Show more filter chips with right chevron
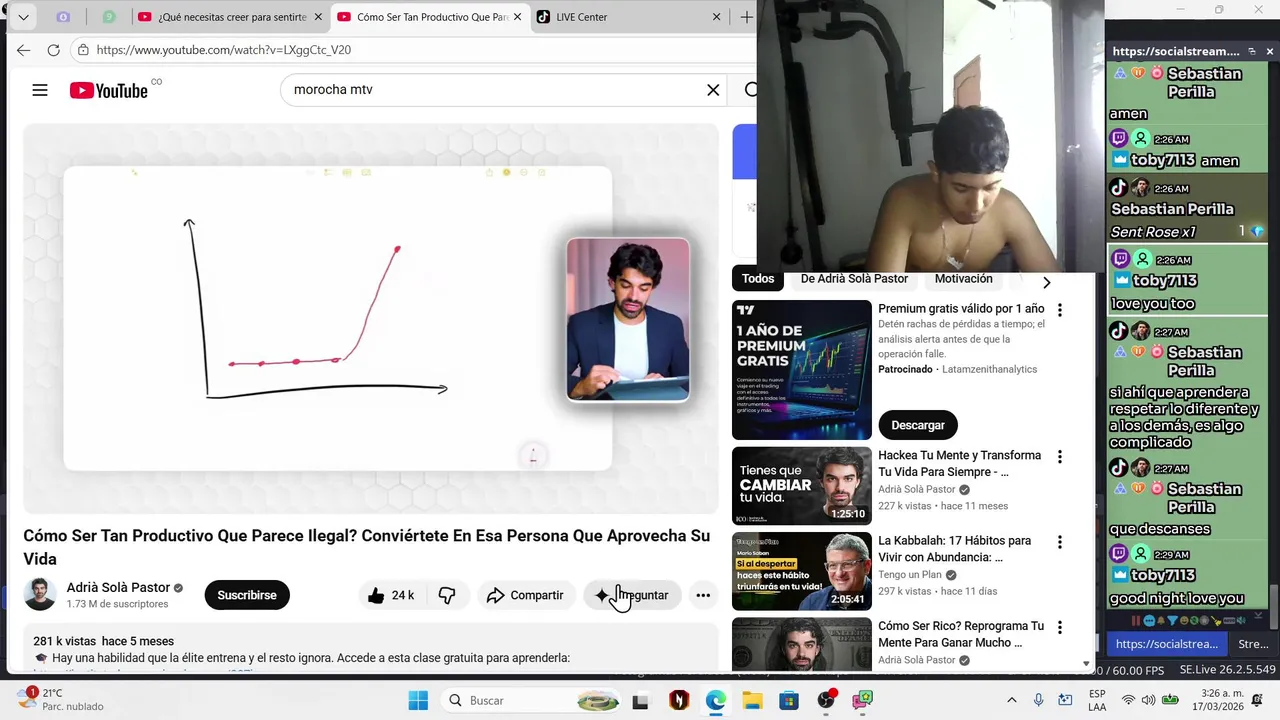 pos(1047,282)
